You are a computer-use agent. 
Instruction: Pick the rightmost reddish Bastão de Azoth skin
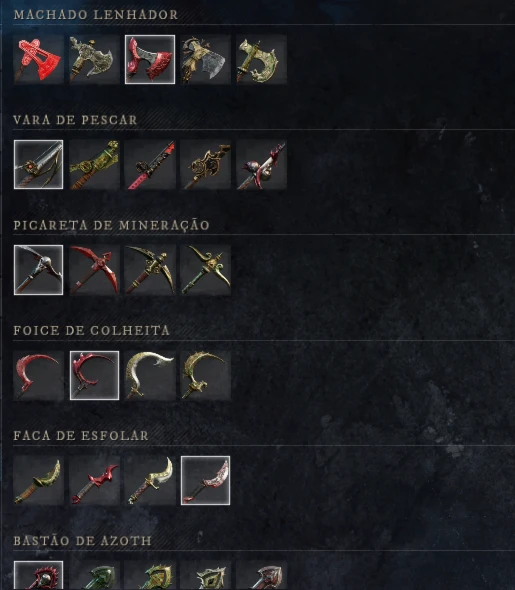[261, 576]
